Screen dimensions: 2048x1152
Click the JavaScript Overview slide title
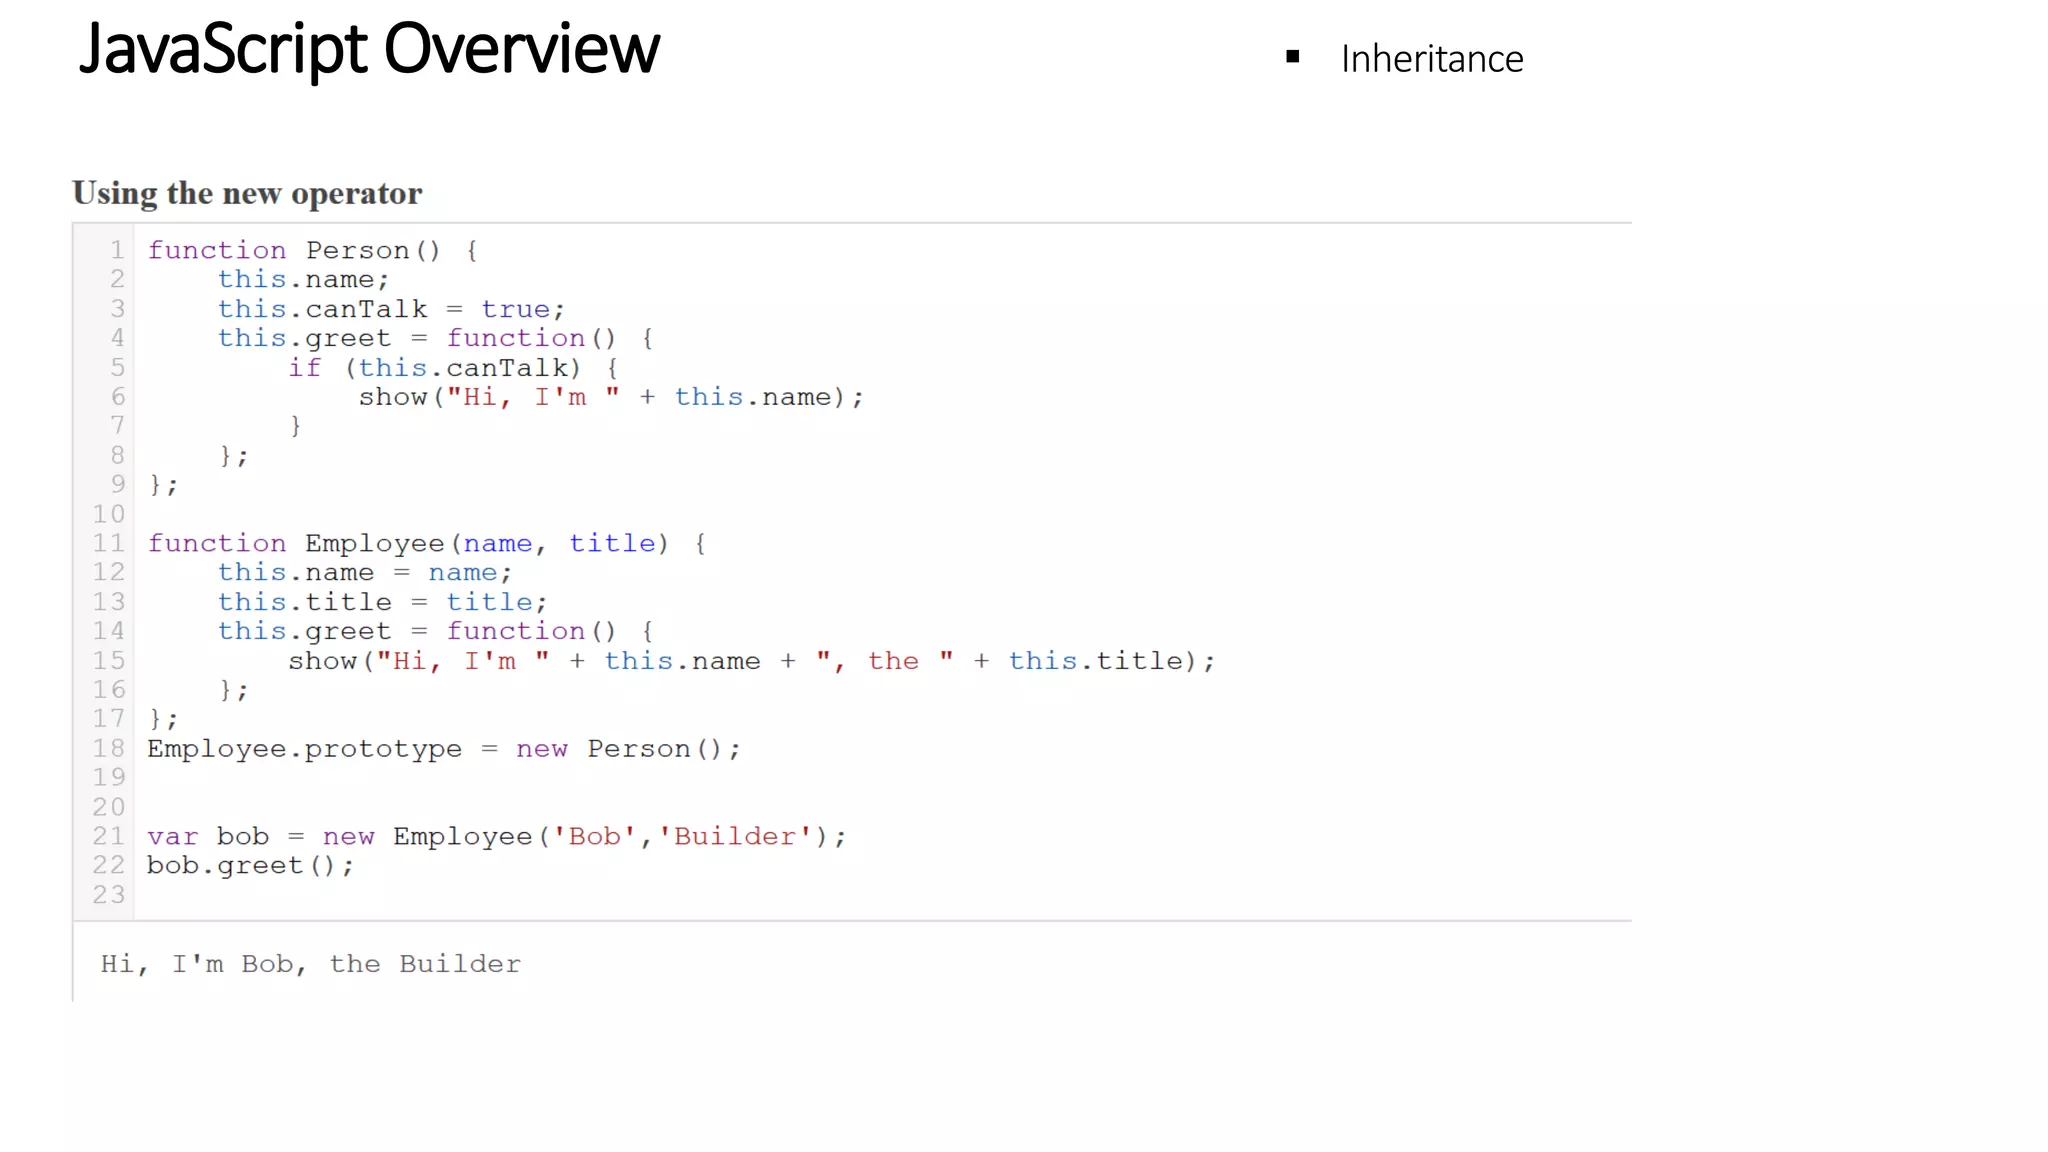369,49
